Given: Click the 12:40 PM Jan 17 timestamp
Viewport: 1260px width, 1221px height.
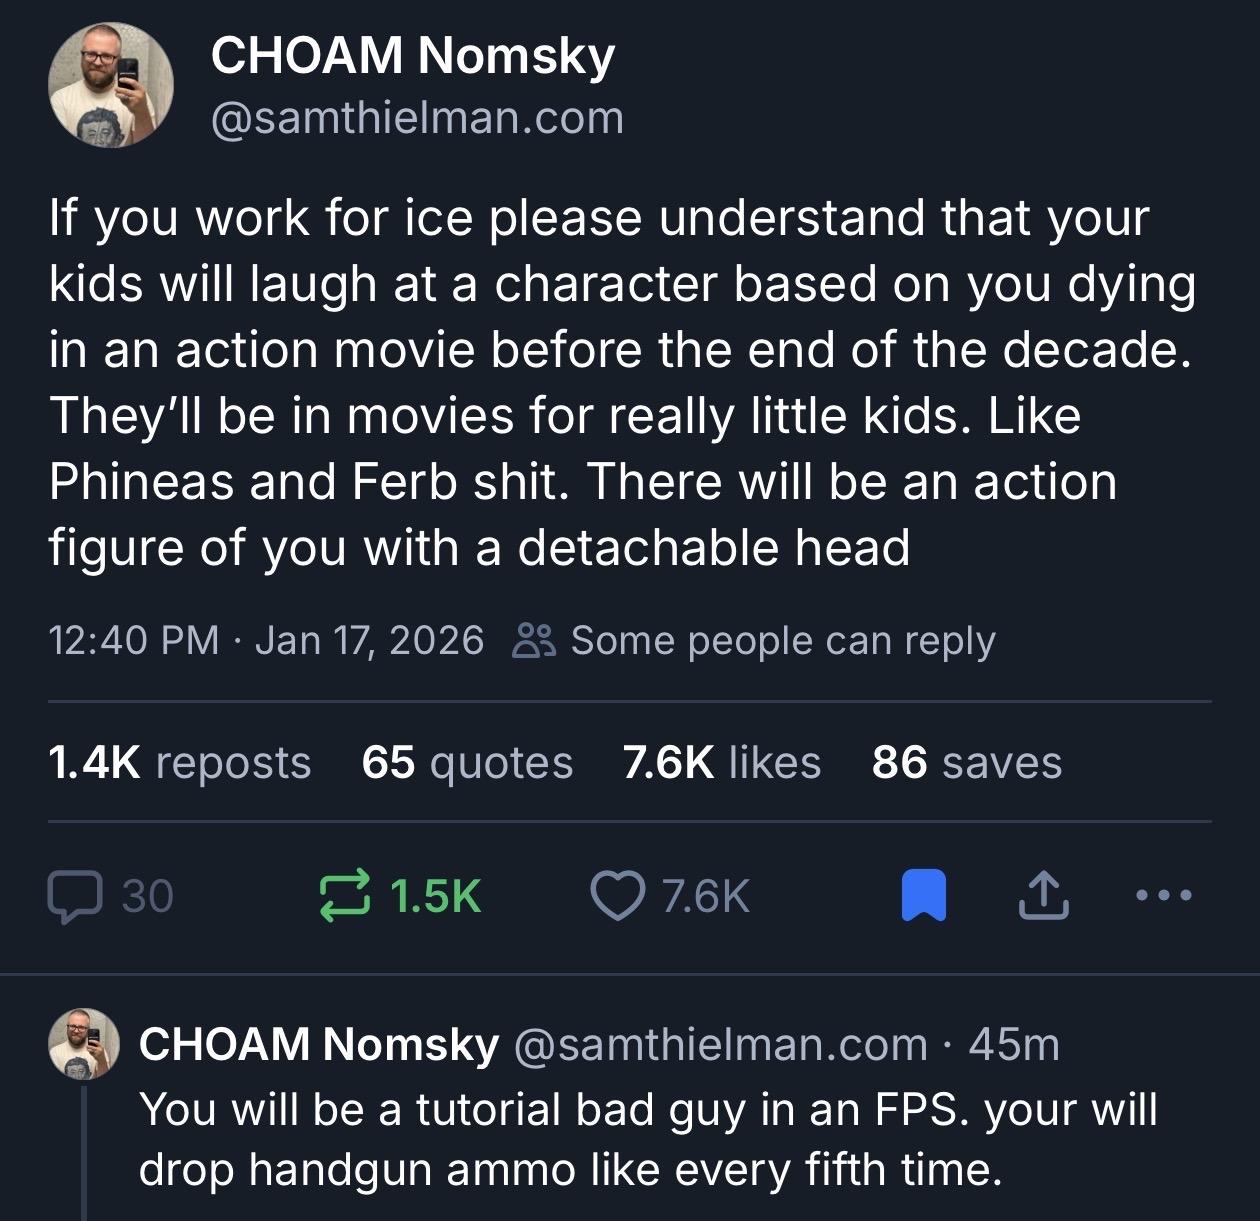Looking at the screenshot, I should click(266, 640).
